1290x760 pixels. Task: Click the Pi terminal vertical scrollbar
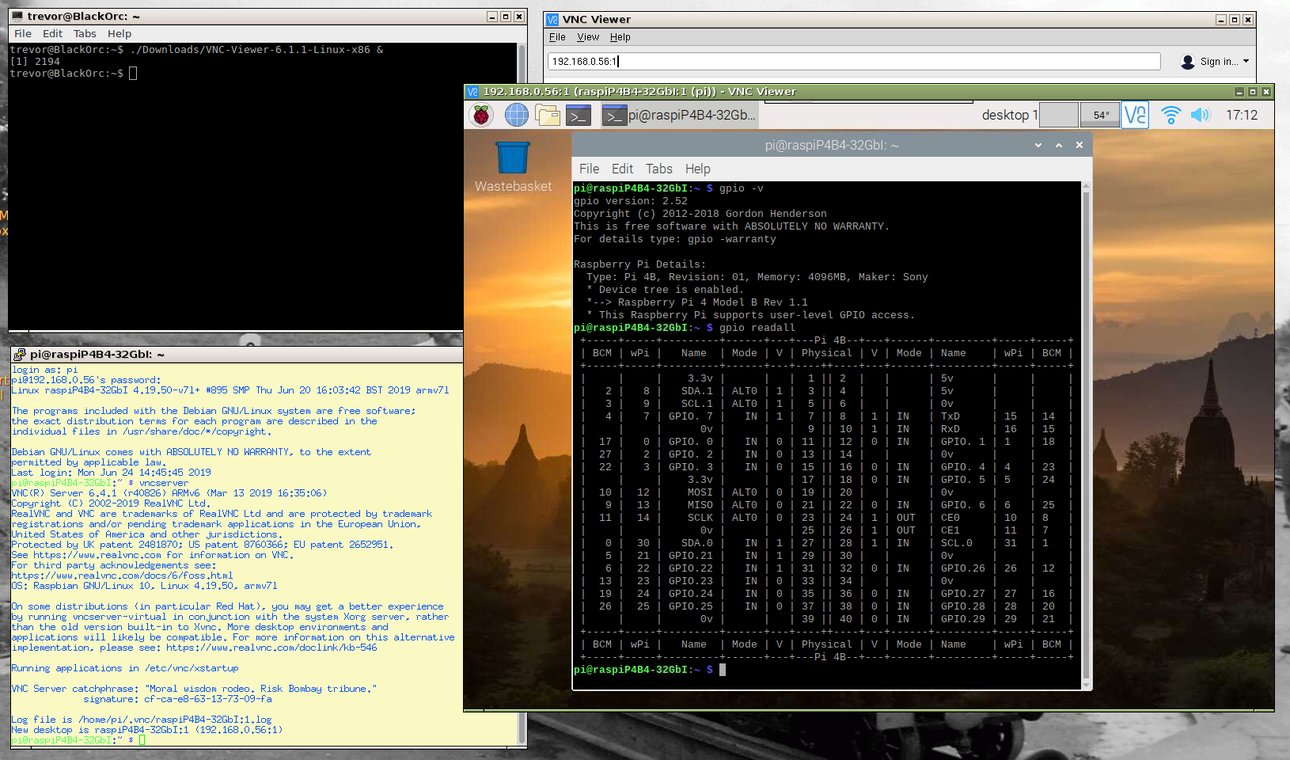tap(1086, 434)
